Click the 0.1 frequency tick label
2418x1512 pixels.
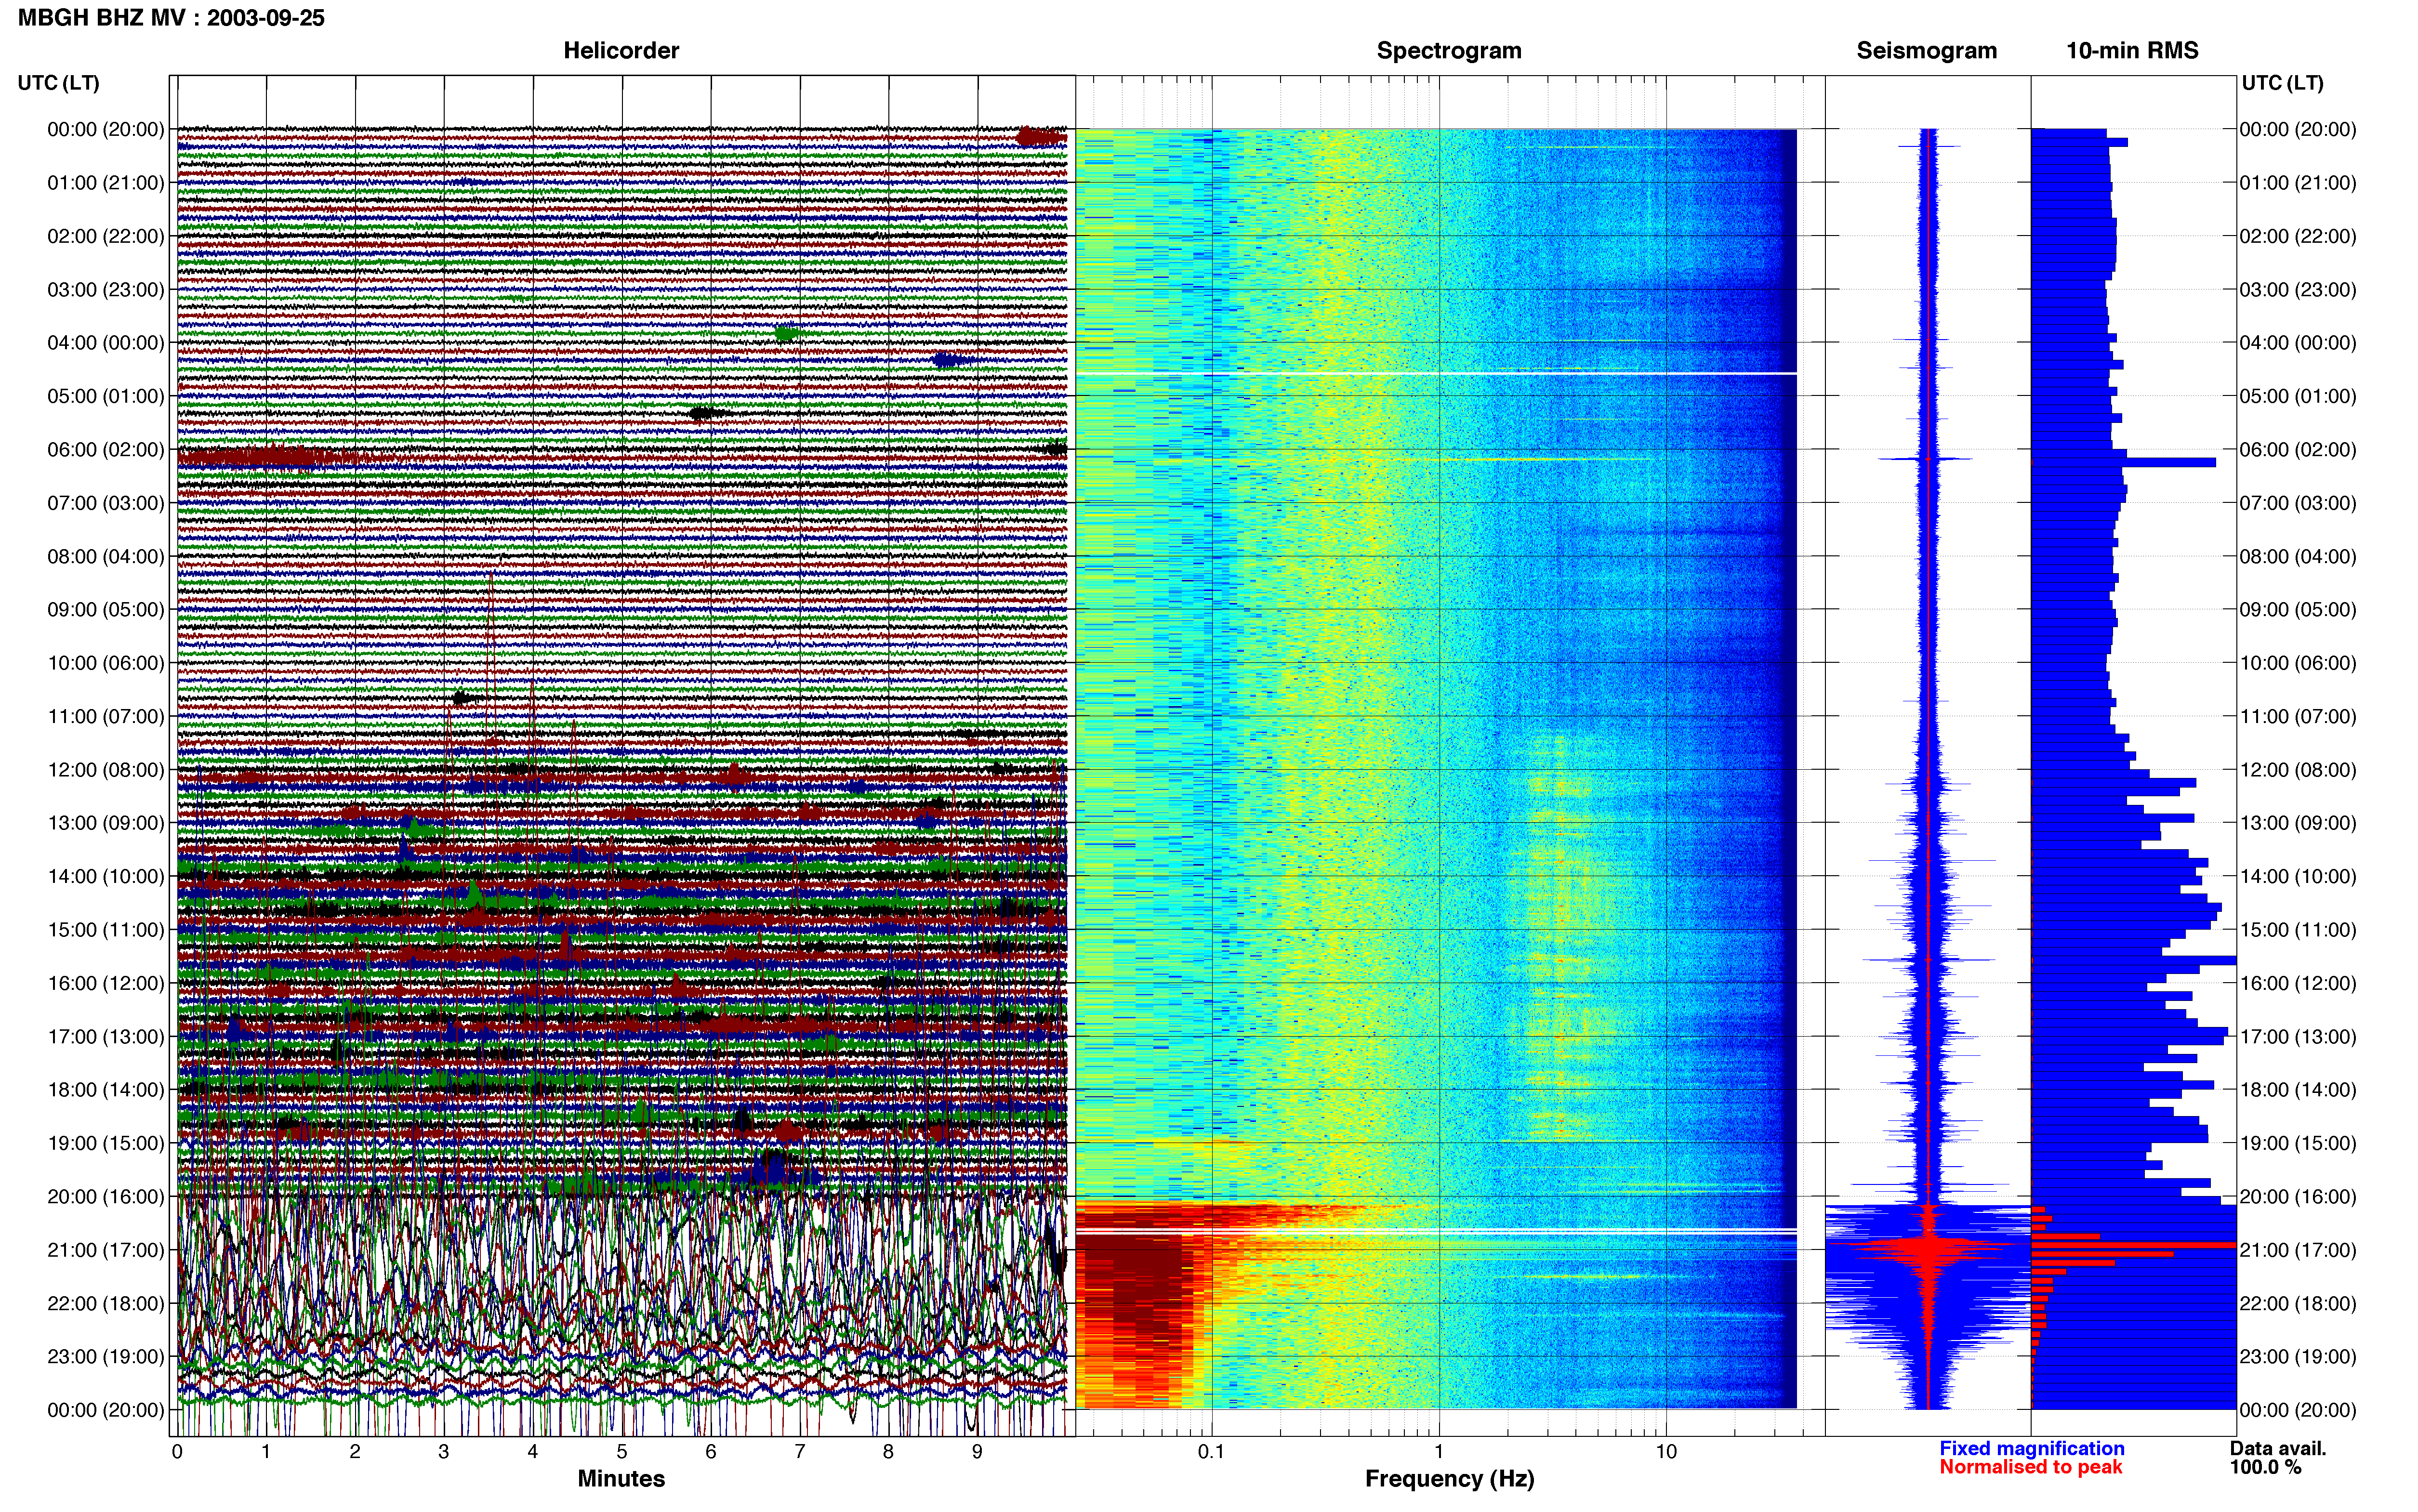[x=1211, y=1452]
